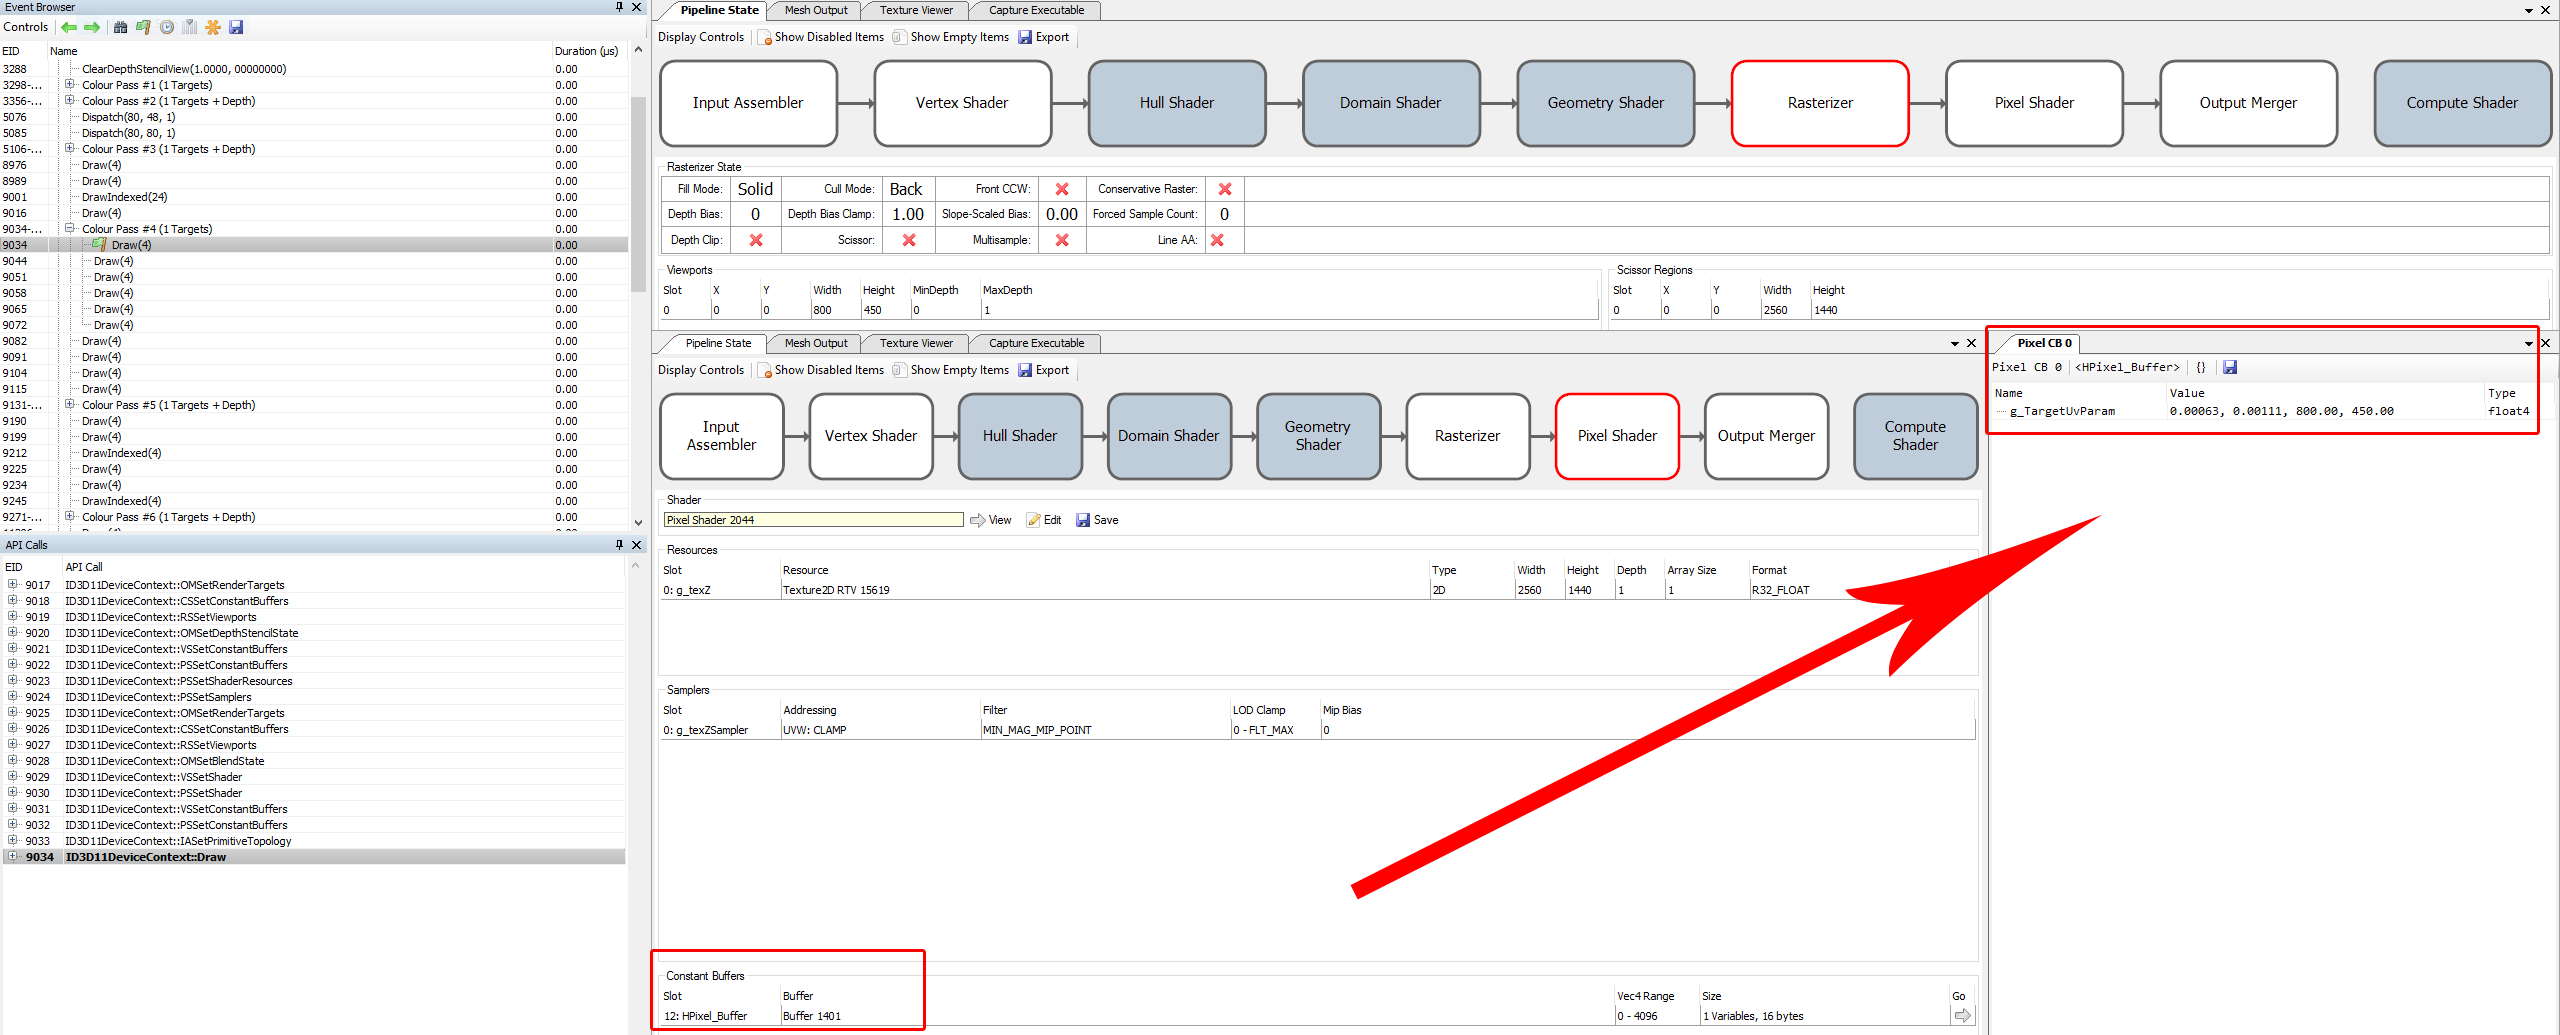Image resolution: width=2560 pixels, height=1035 pixels.
Task: Expand API call 9017 OMSetRenderTargets
Action: click(x=12, y=585)
